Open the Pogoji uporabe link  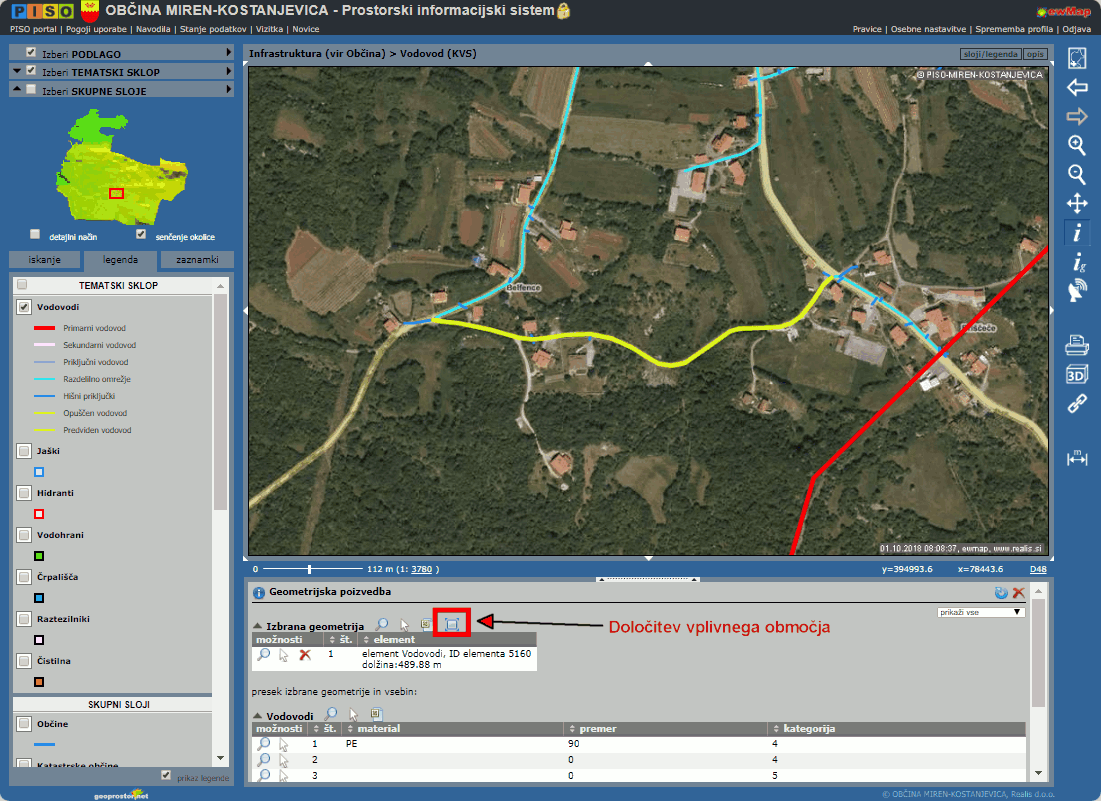click(x=96, y=30)
